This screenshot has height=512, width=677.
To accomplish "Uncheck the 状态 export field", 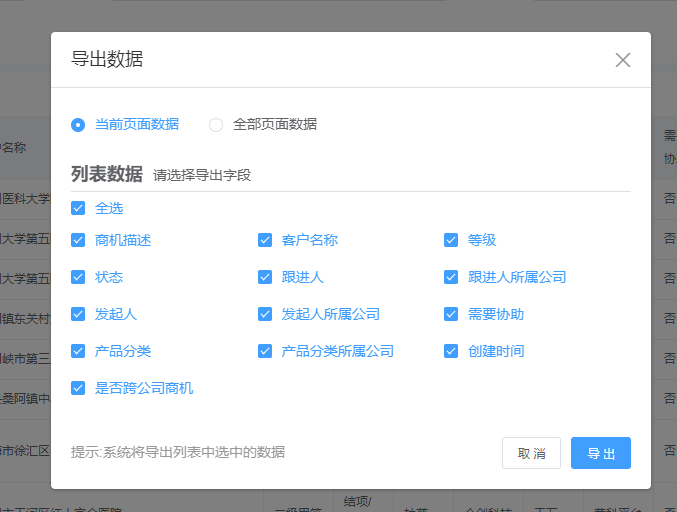I will point(78,277).
